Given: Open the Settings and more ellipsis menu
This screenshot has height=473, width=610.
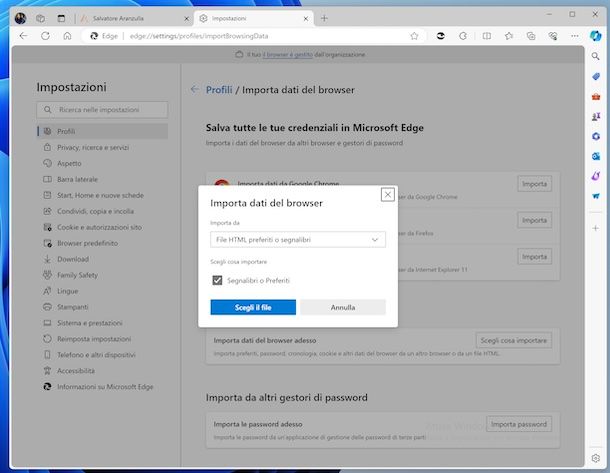Looking at the screenshot, I should click(x=575, y=36).
